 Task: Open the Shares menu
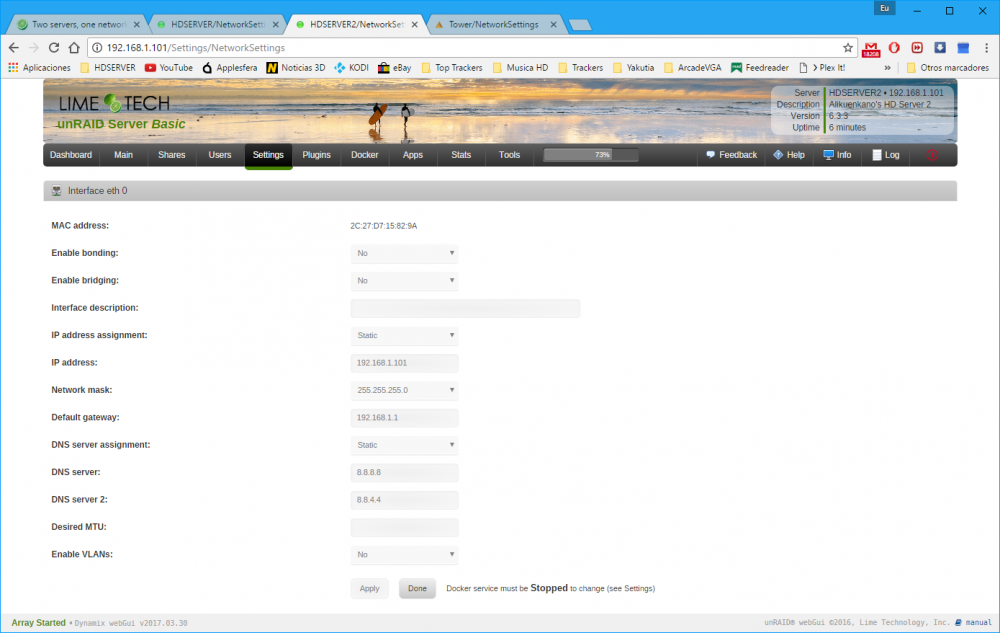point(172,155)
